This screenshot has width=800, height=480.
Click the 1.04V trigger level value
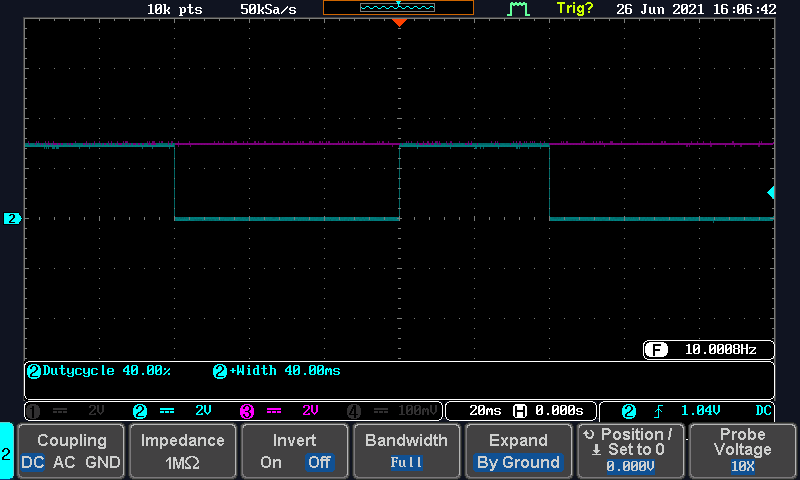701,411
